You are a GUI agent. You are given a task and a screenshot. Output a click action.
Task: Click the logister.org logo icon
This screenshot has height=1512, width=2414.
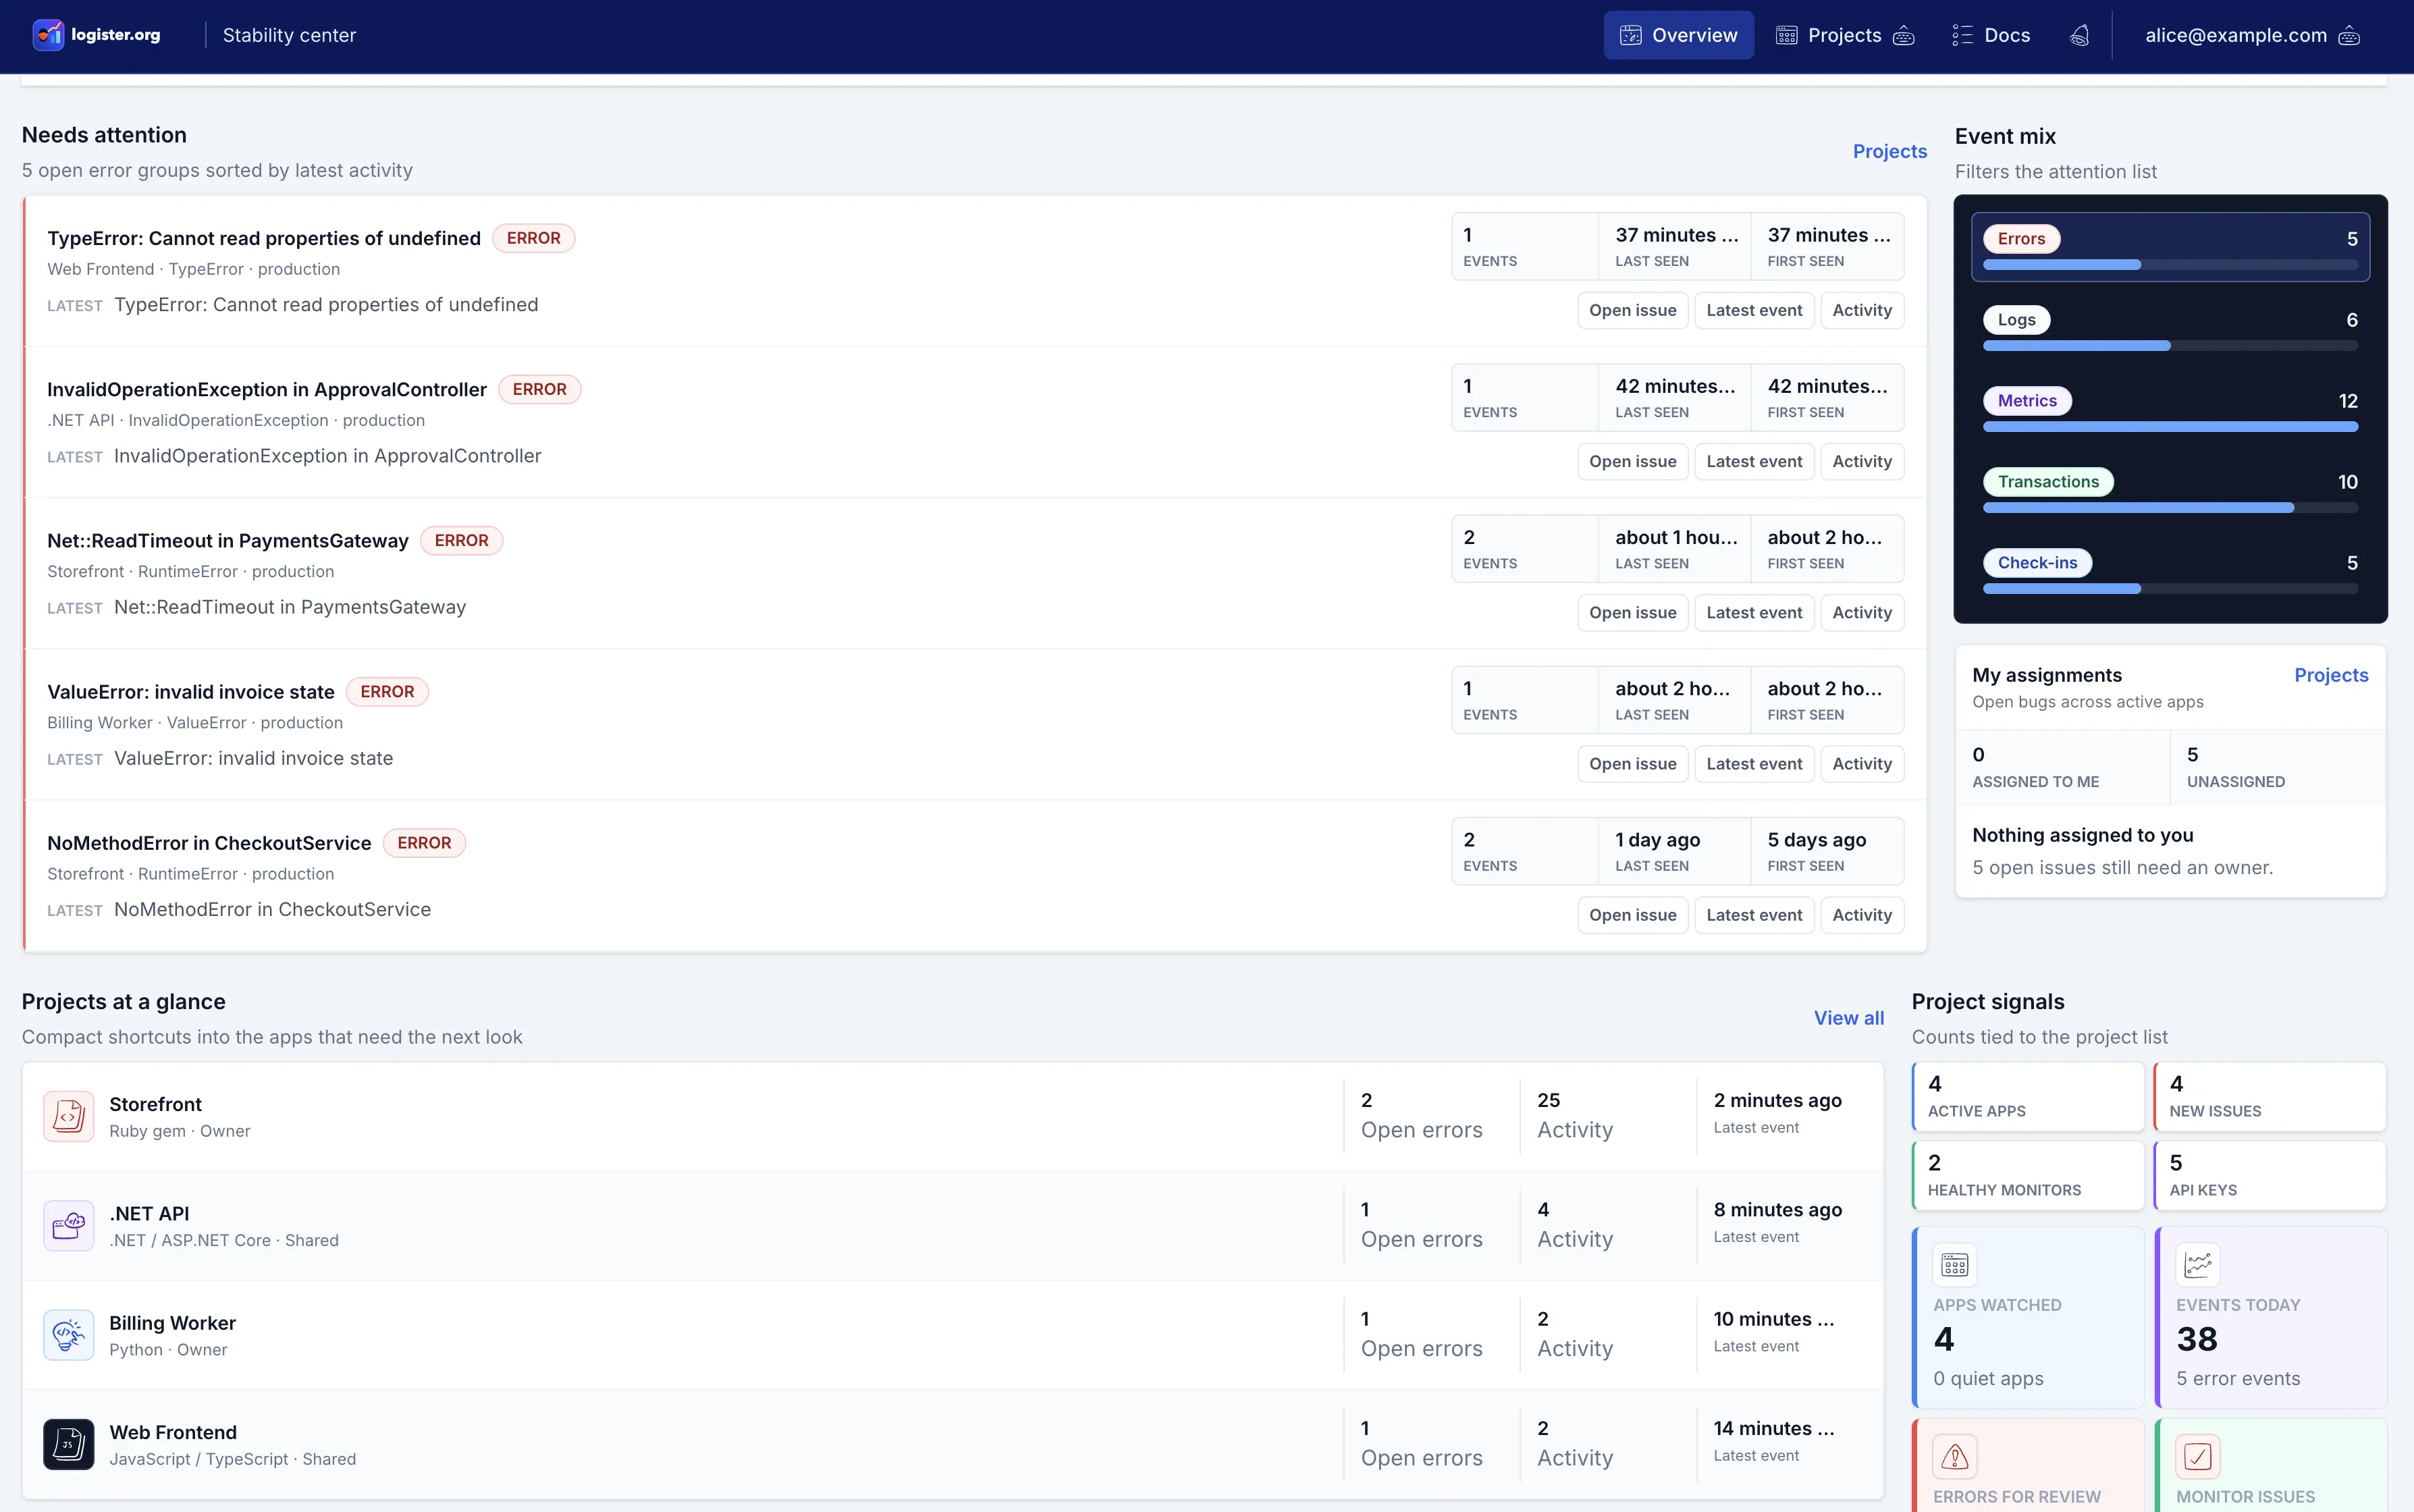(48, 35)
